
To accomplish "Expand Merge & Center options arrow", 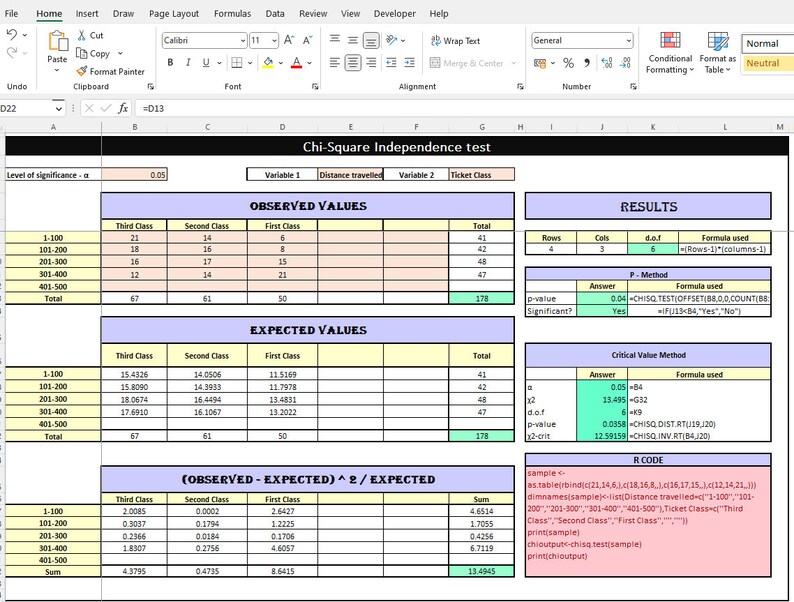I will tap(513, 63).
